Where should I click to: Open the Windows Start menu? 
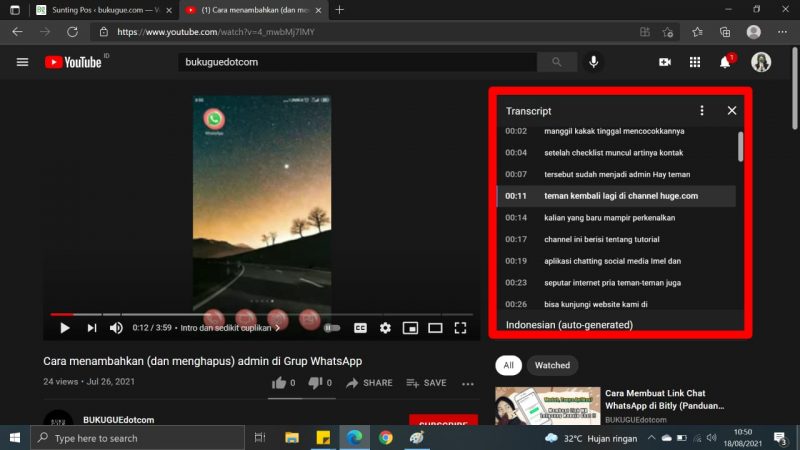tap(15, 438)
